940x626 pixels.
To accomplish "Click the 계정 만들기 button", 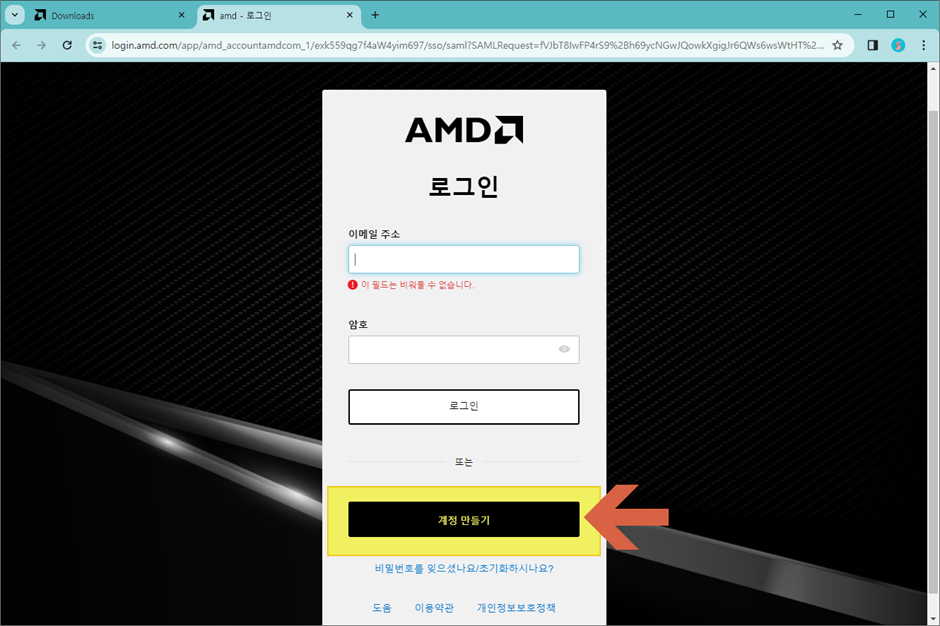I will [x=464, y=520].
